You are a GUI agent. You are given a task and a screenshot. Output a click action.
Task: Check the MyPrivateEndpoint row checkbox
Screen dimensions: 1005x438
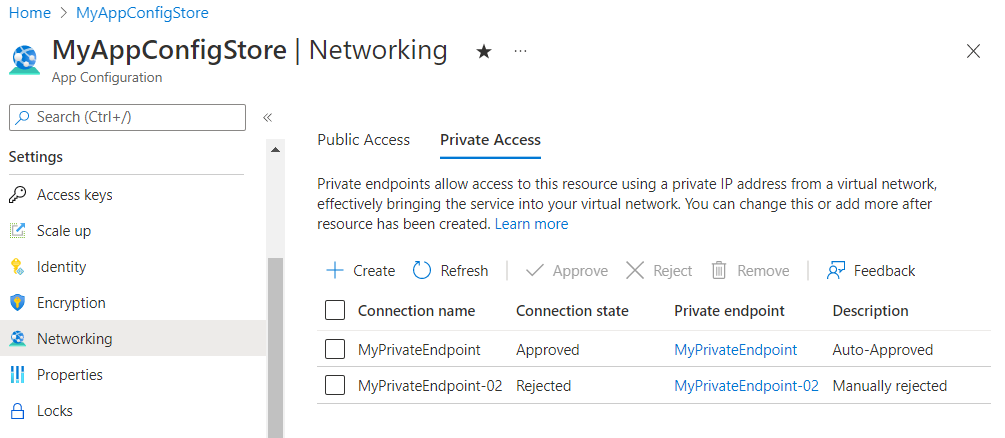[335, 350]
